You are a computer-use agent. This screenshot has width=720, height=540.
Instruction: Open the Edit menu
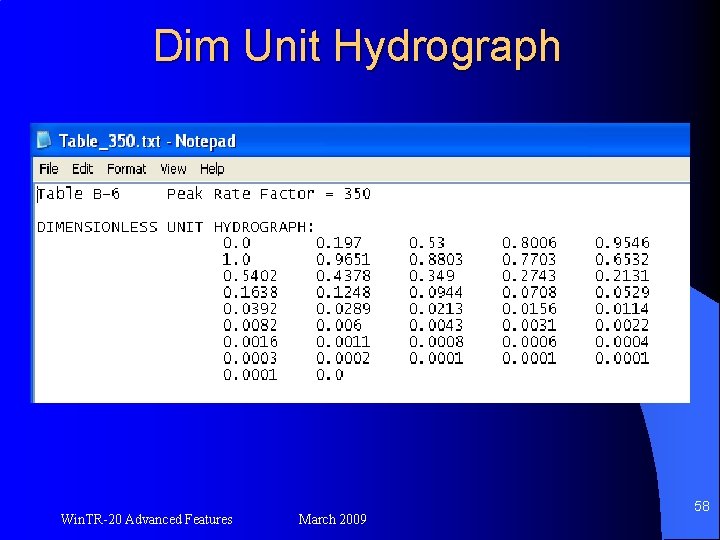tap(83, 169)
